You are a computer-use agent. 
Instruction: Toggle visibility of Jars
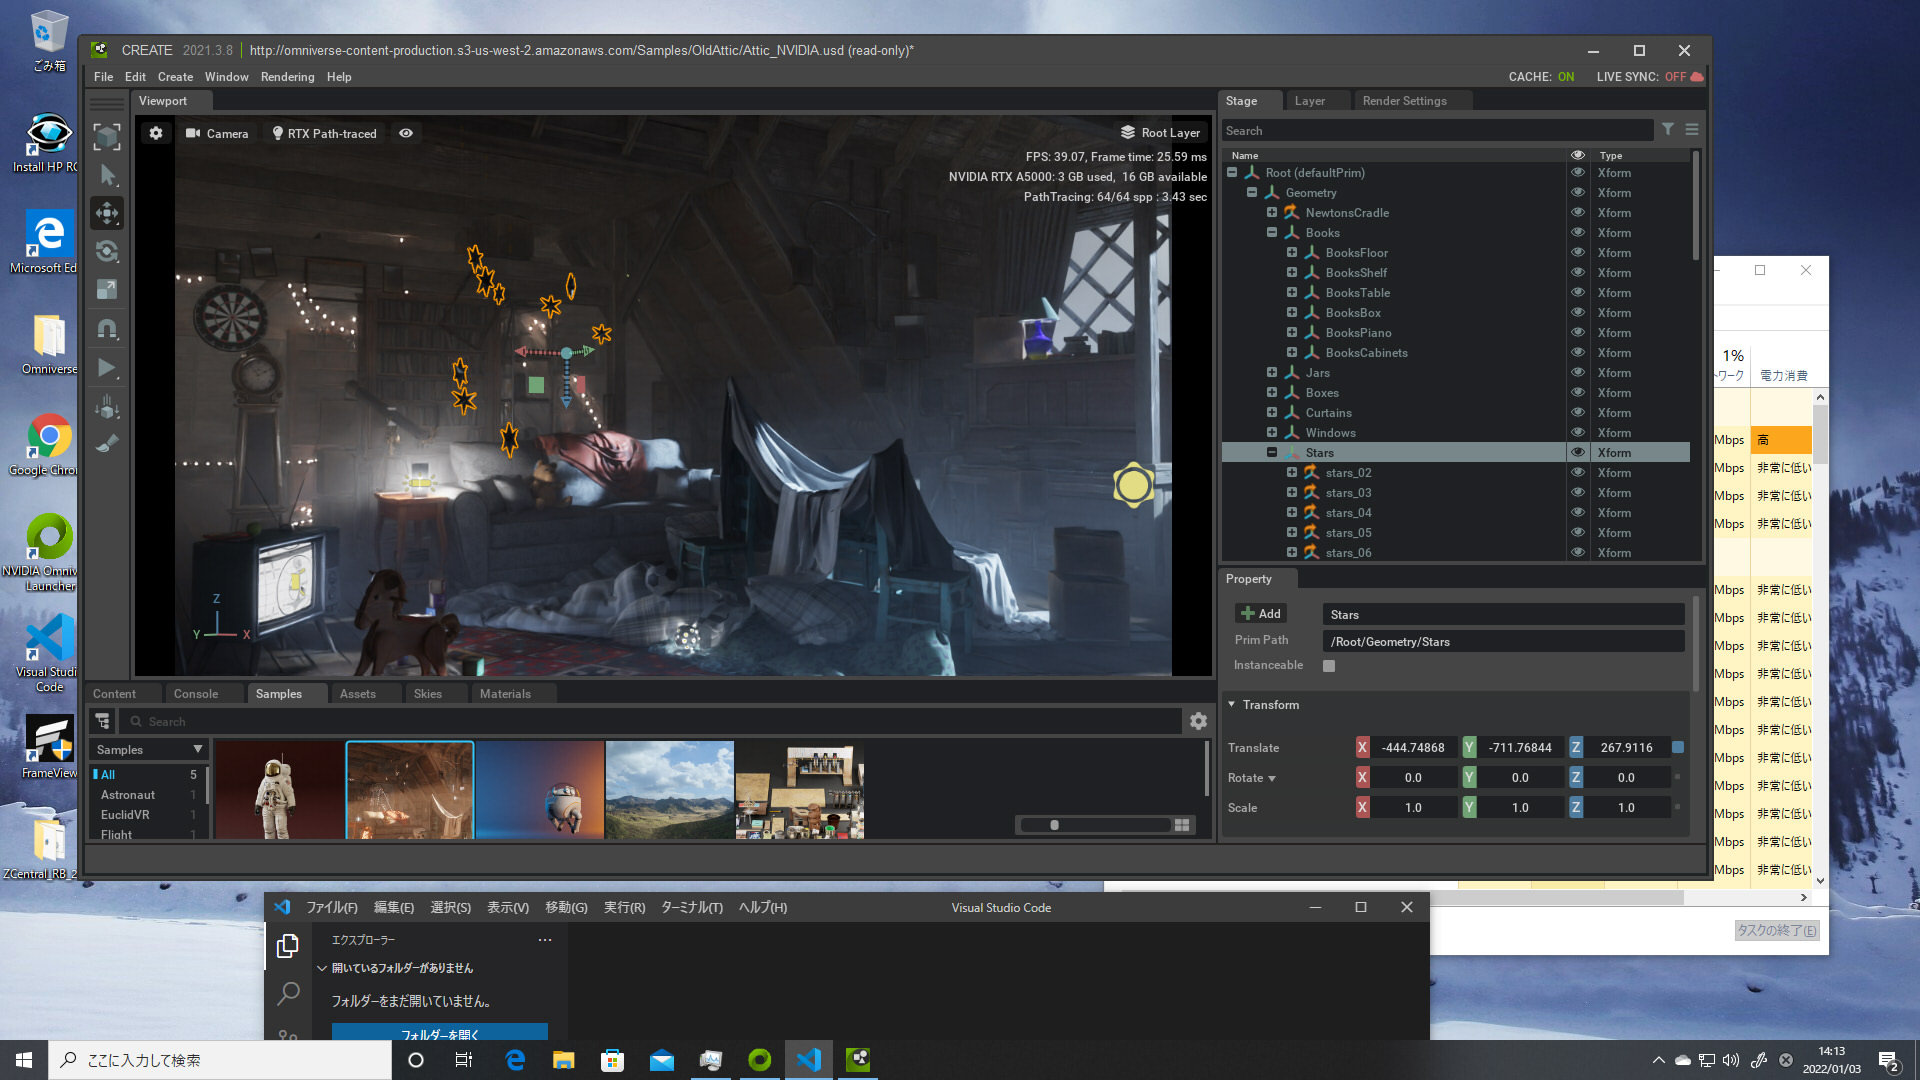click(1578, 372)
